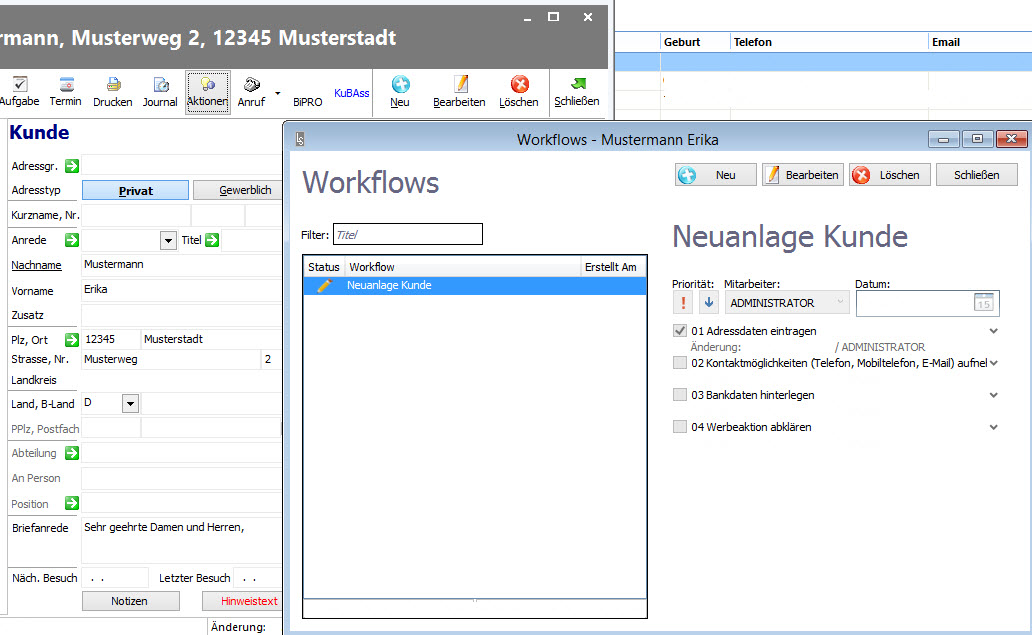Expand the 03 Bankdaten hinterlegen step
1032x635 pixels.
pos(993,395)
